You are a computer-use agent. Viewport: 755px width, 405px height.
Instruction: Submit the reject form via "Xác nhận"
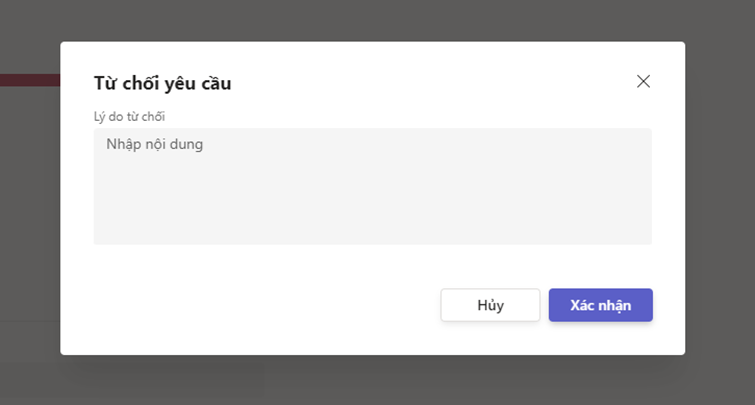[x=600, y=305]
